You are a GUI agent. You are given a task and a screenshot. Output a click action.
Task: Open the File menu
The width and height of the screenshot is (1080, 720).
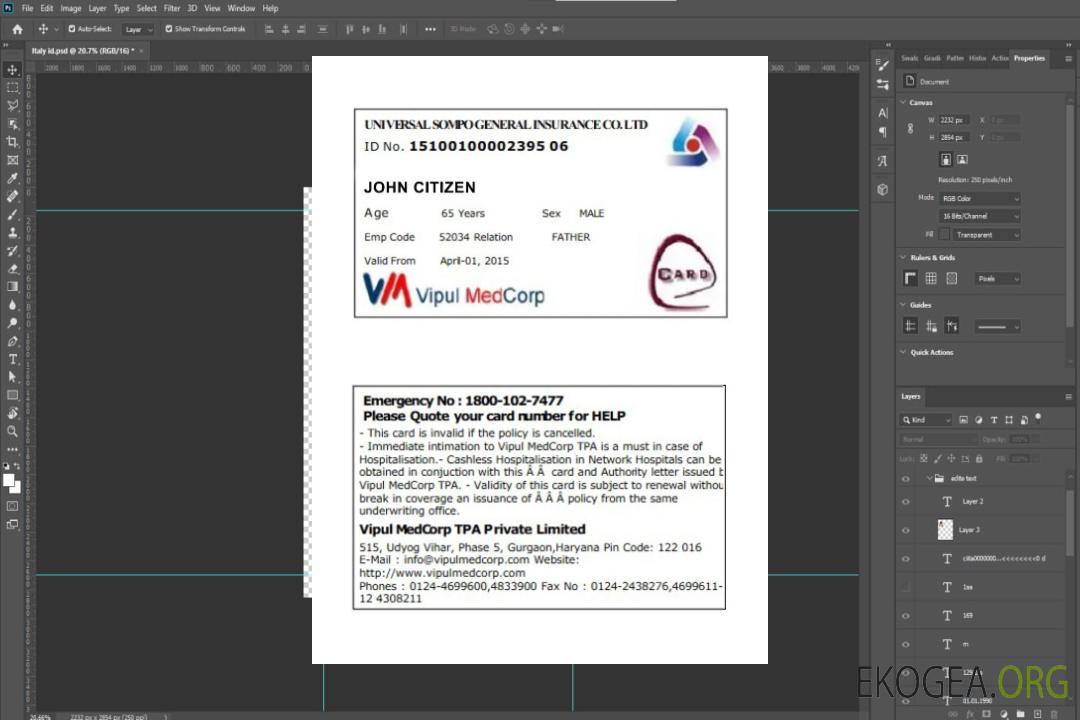coord(27,8)
